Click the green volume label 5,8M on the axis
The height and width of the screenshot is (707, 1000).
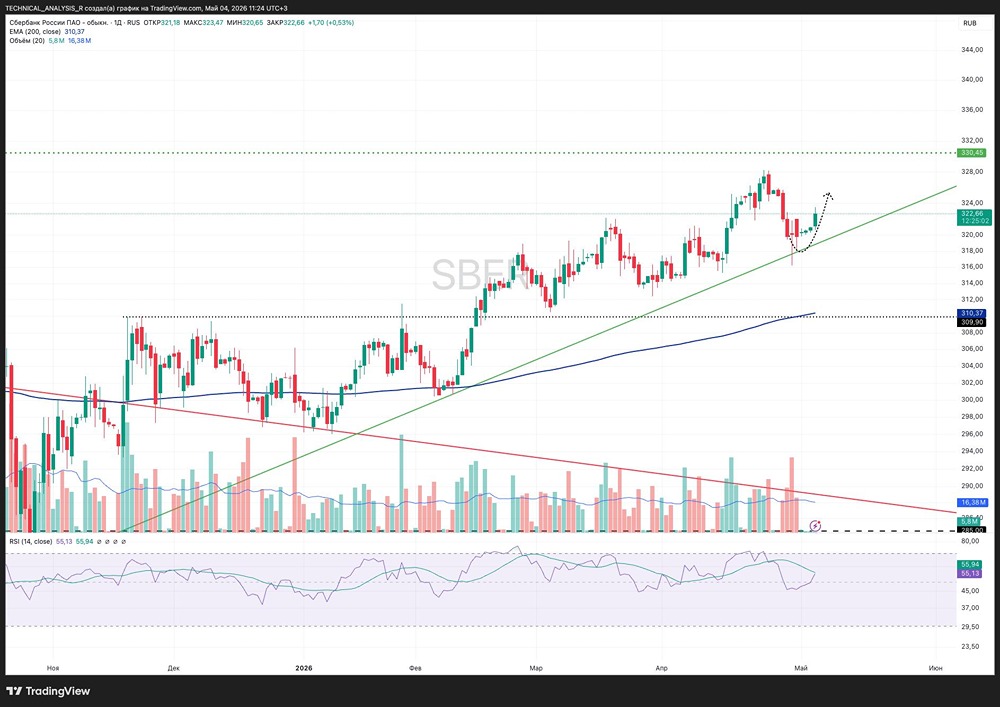(x=969, y=521)
